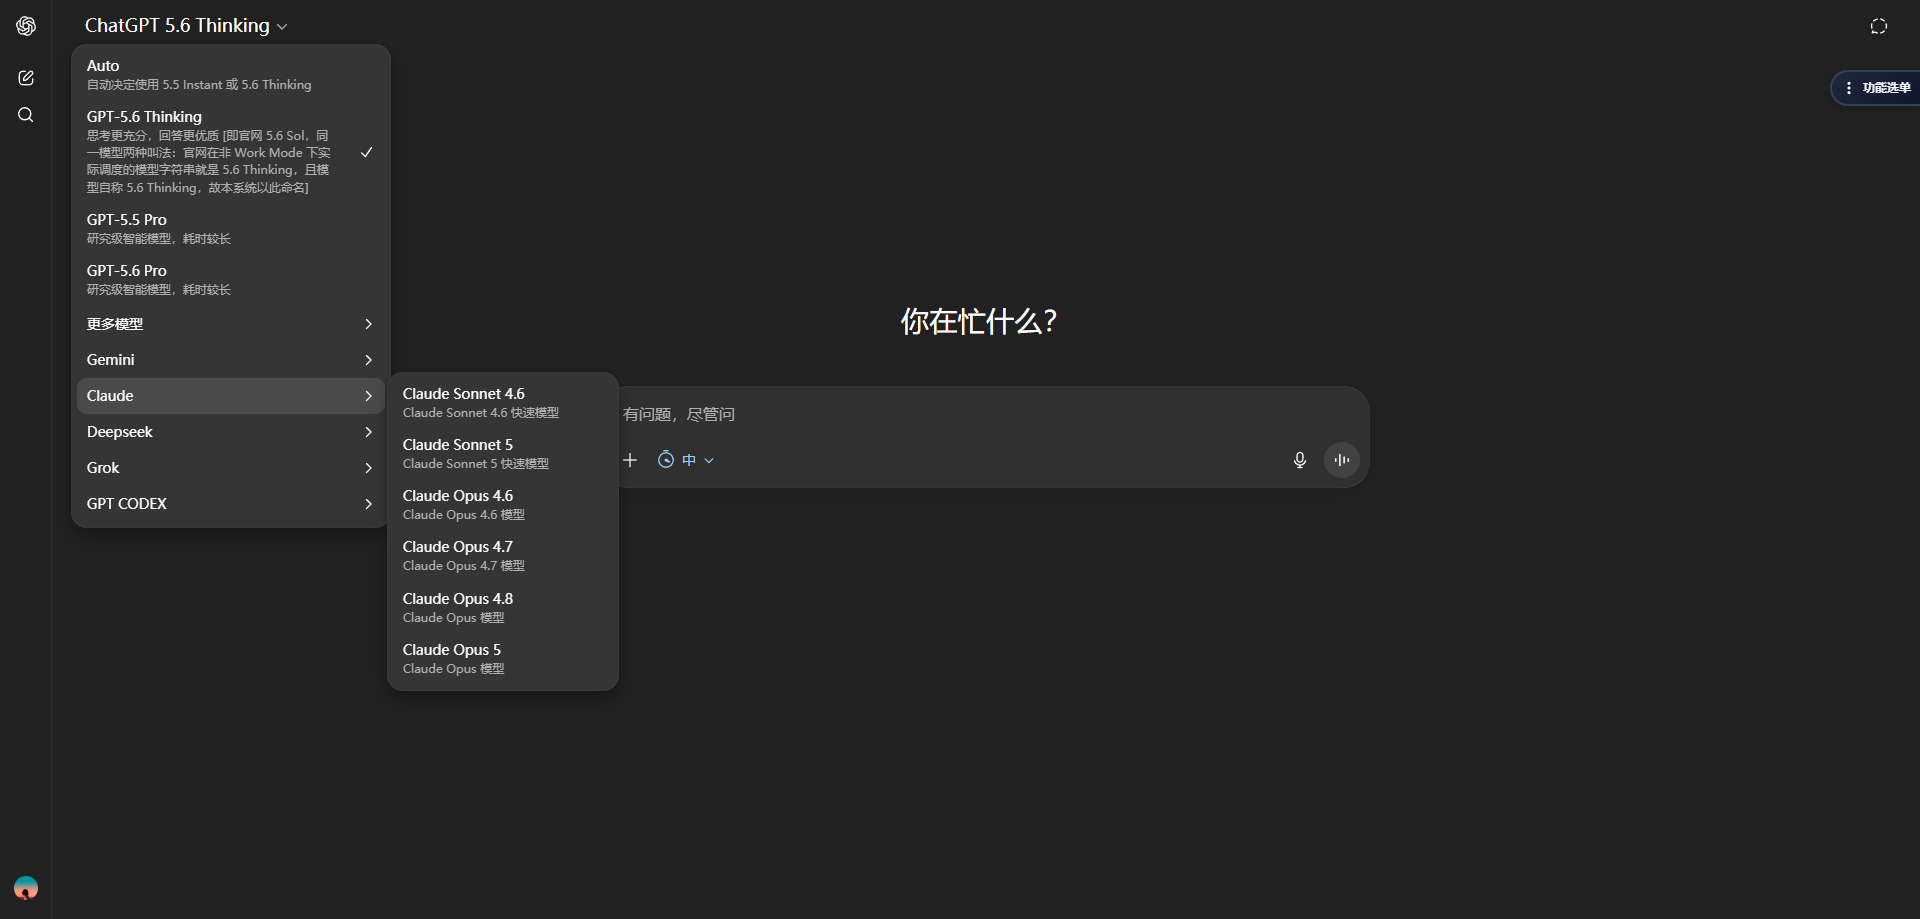Viewport: 1920px width, 919px height.
Task: Expand the Grok models submenu
Action: click(231, 468)
